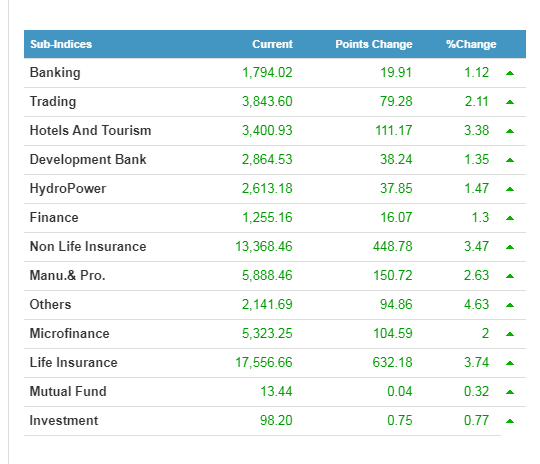Click the up arrow in the Trading row
Image resolution: width=540 pixels, height=464 pixels.
click(x=510, y=102)
